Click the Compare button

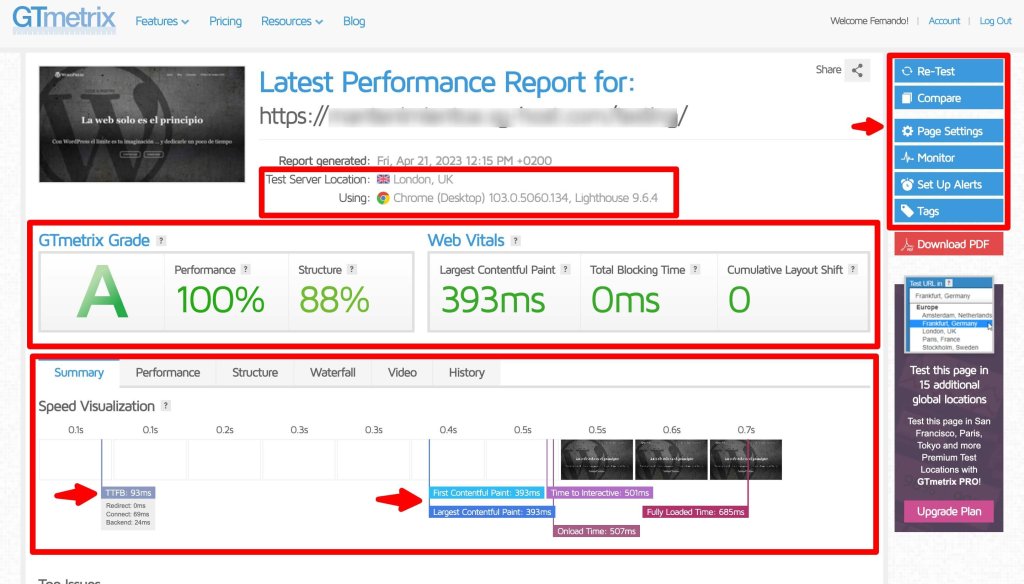[948, 98]
